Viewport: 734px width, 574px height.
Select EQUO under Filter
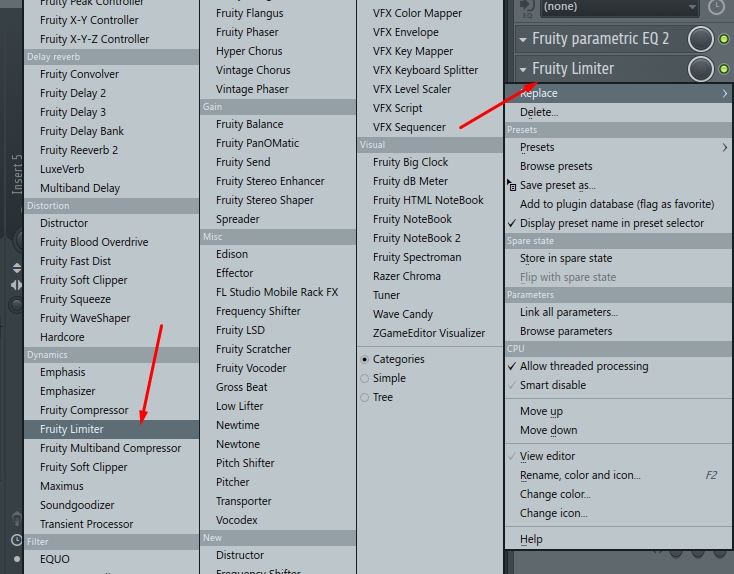tap(111, 559)
